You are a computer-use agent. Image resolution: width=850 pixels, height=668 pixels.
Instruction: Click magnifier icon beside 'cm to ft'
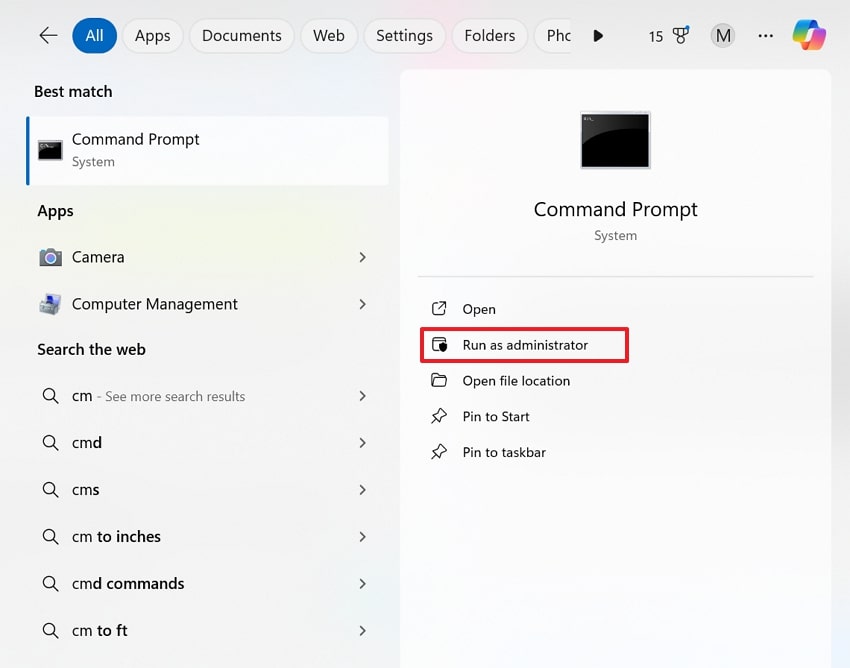pyautogui.click(x=50, y=630)
